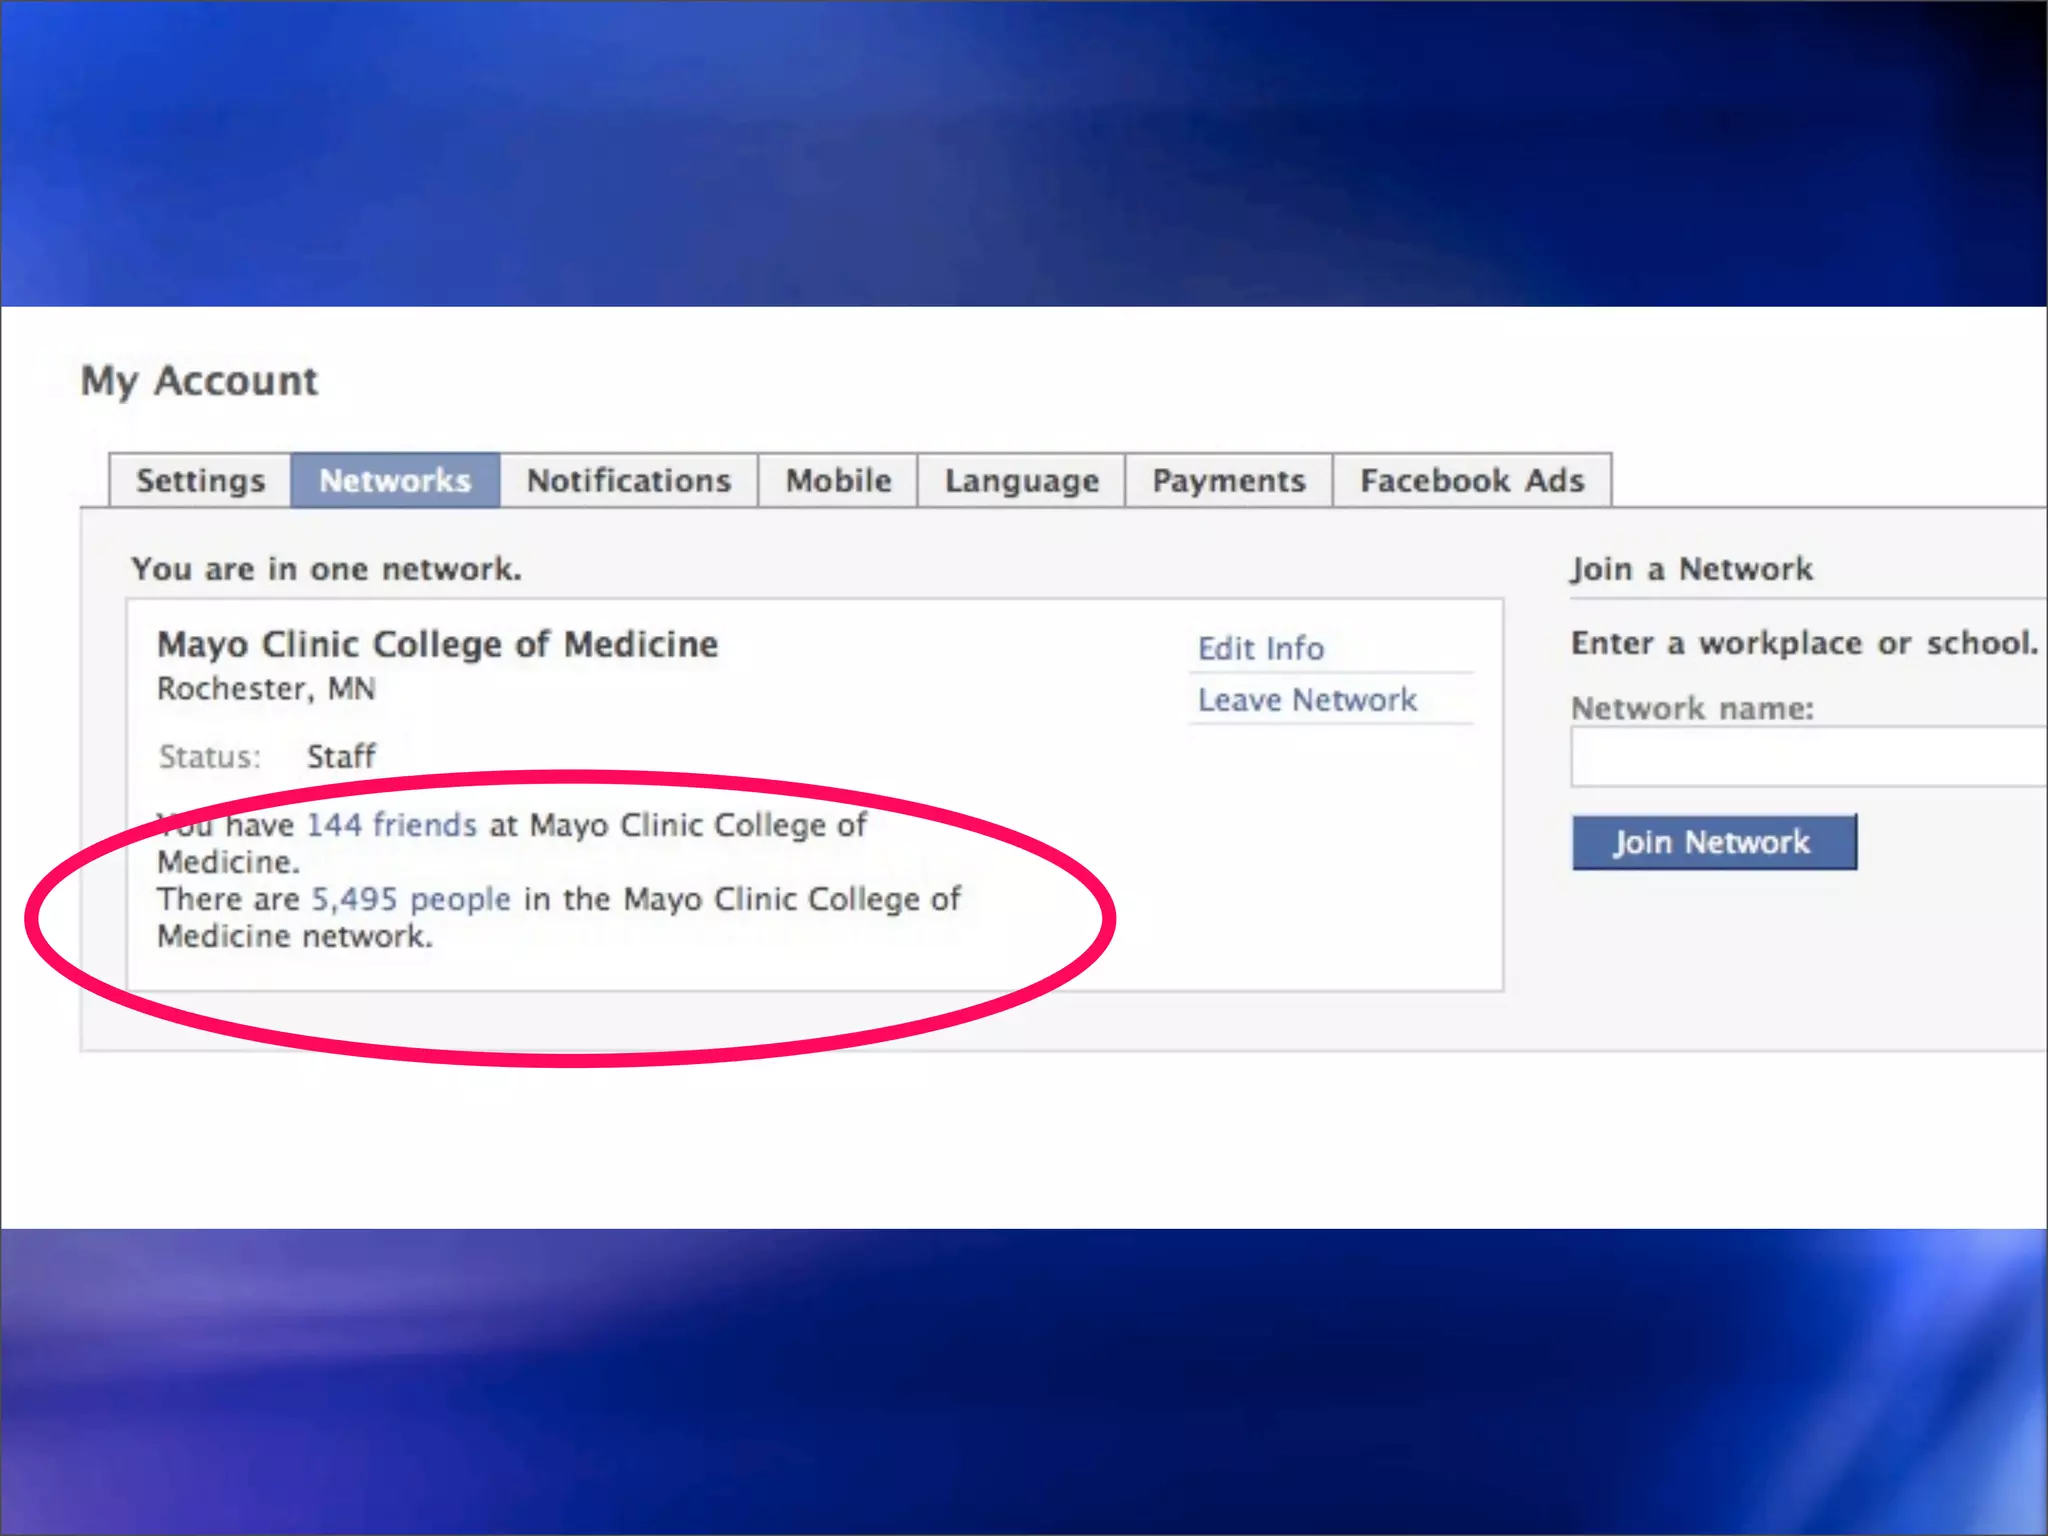This screenshot has height=1536, width=2048.
Task: Open the Language tab
Action: 1021,481
